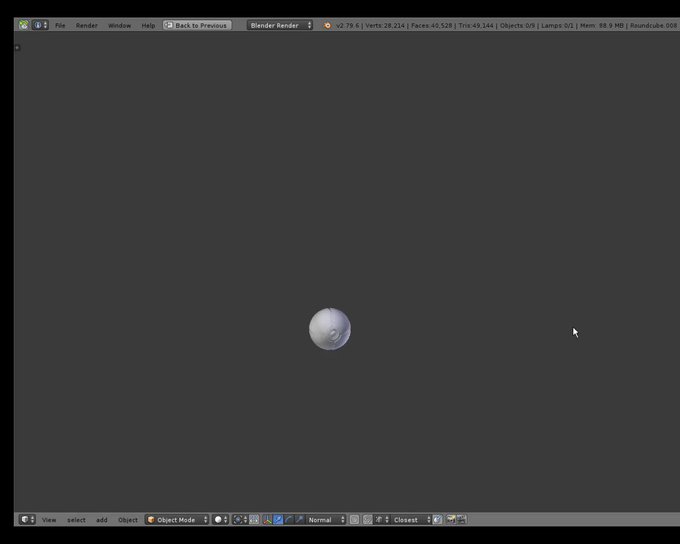Toggle align rotation with snapping target icon
The width and height of the screenshot is (680, 544).
438,520
